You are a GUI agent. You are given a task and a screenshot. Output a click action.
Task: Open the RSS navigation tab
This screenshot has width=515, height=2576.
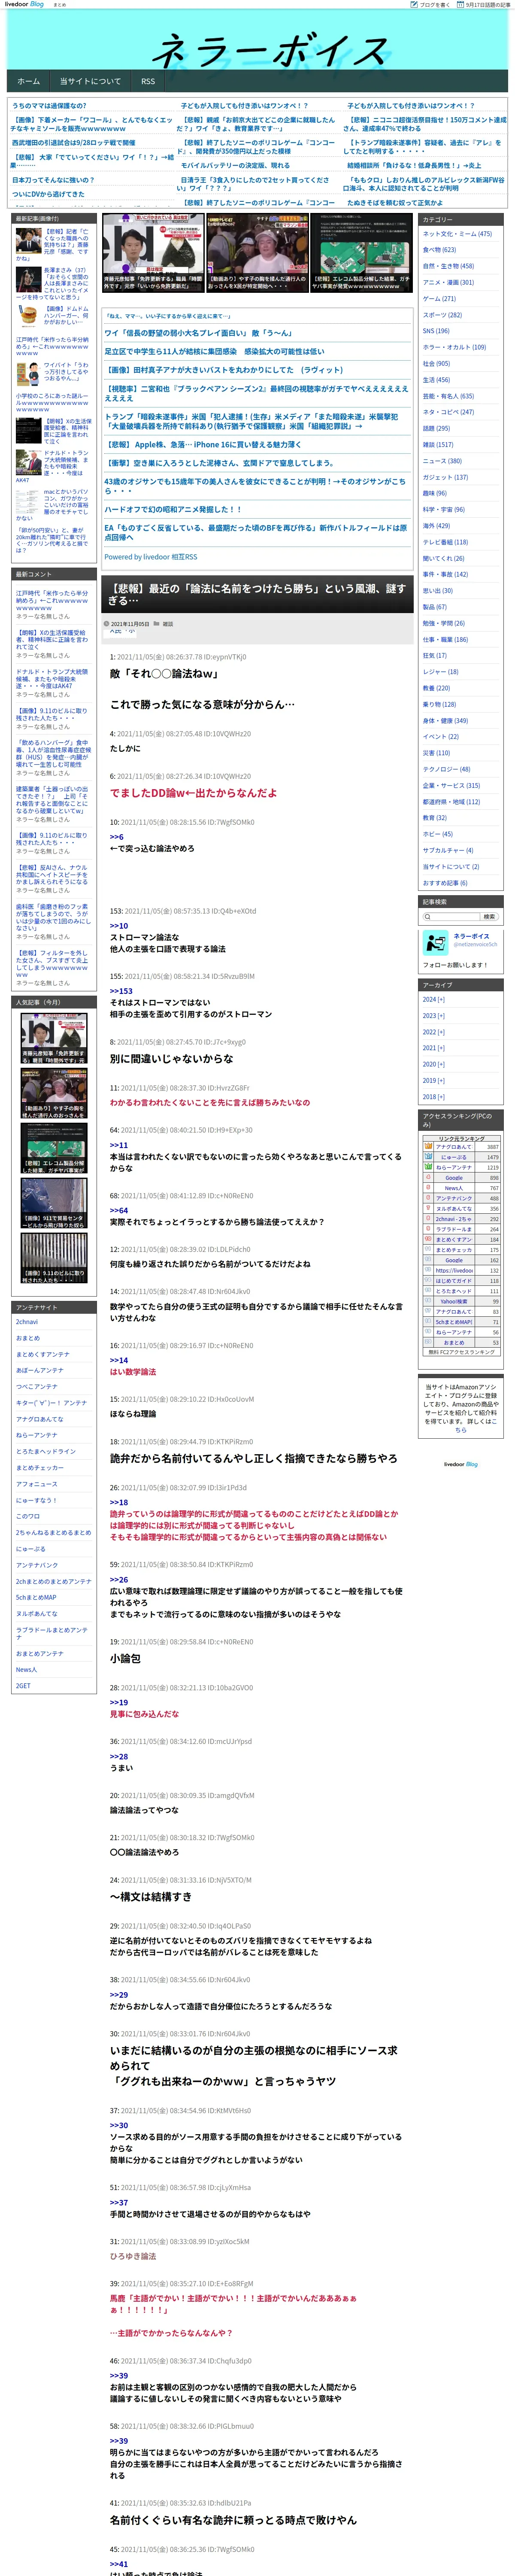coord(148,81)
